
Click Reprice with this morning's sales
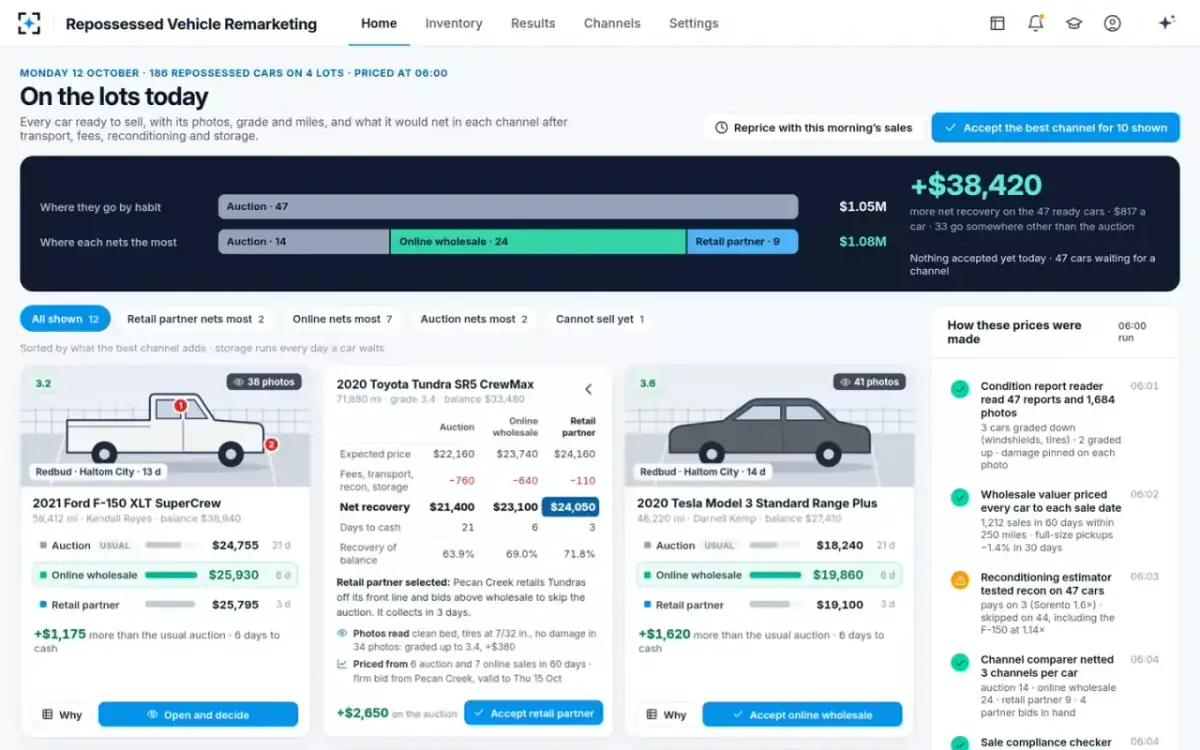(813, 128)
